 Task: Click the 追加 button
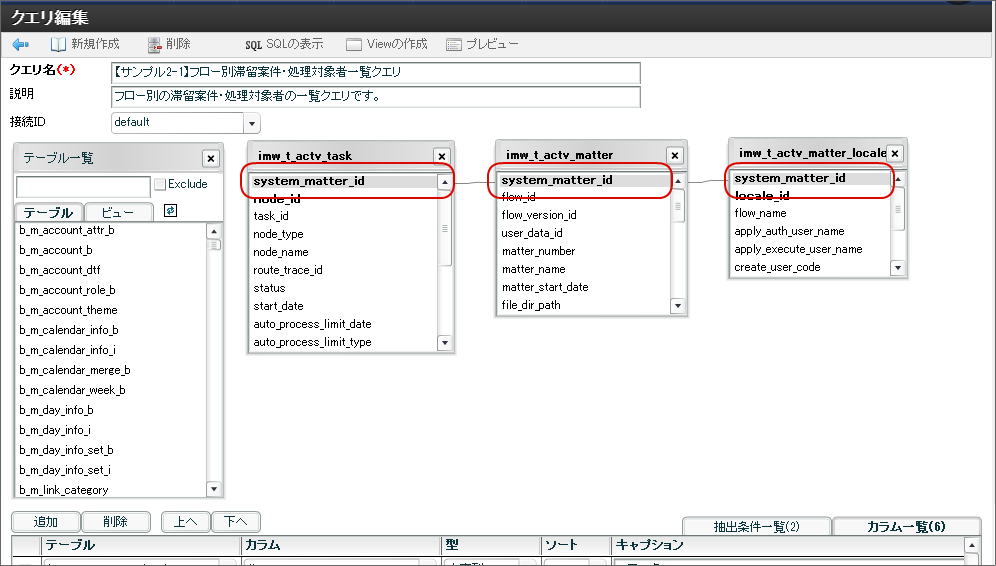click(x=46, y=522)
